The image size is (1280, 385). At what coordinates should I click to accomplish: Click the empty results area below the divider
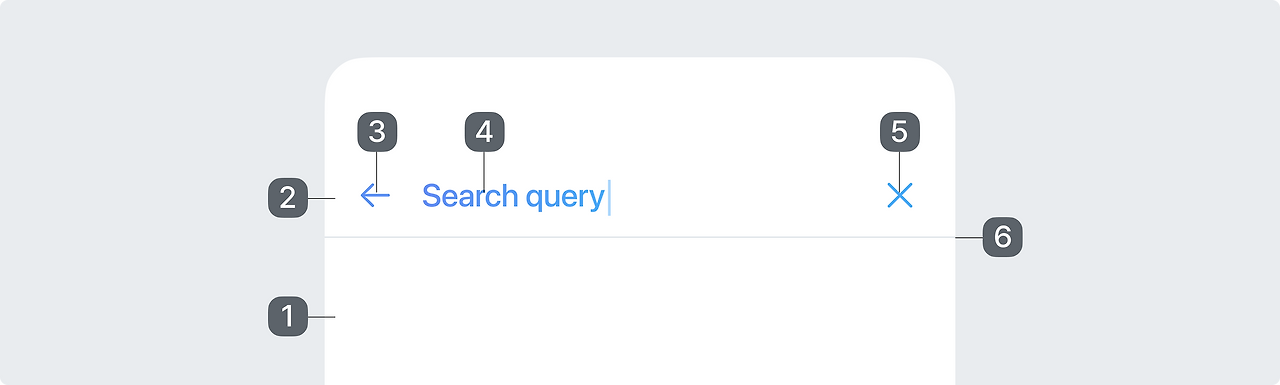point(640,312)
